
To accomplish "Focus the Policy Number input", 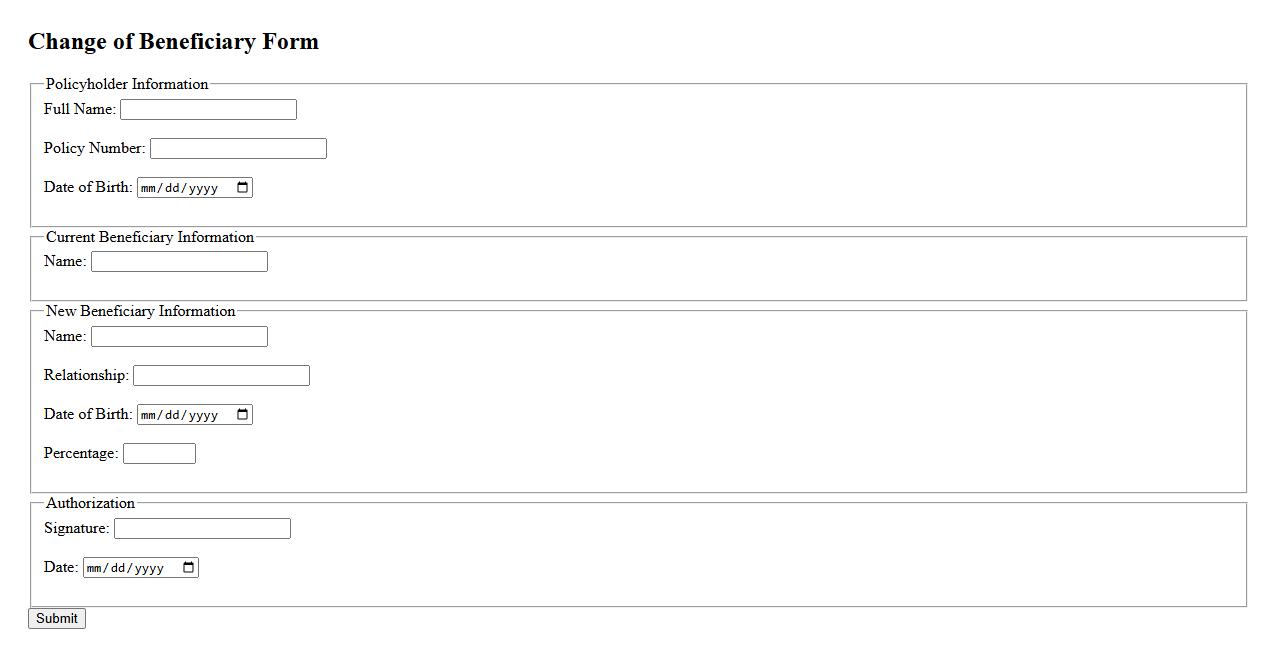I will coord(238,149).
